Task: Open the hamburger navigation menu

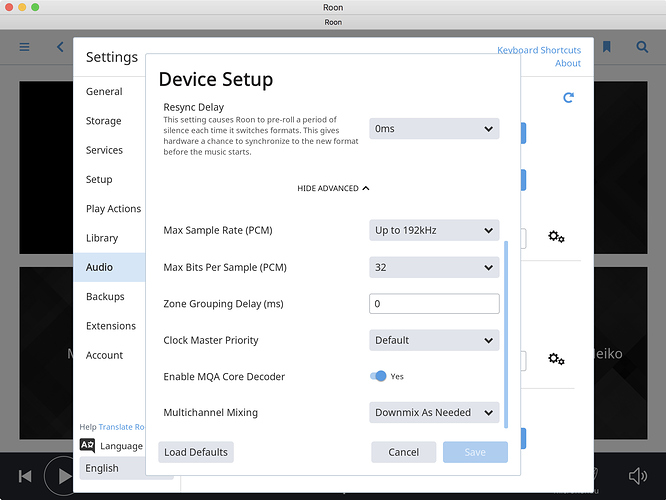Action: (x=25, y=47)
